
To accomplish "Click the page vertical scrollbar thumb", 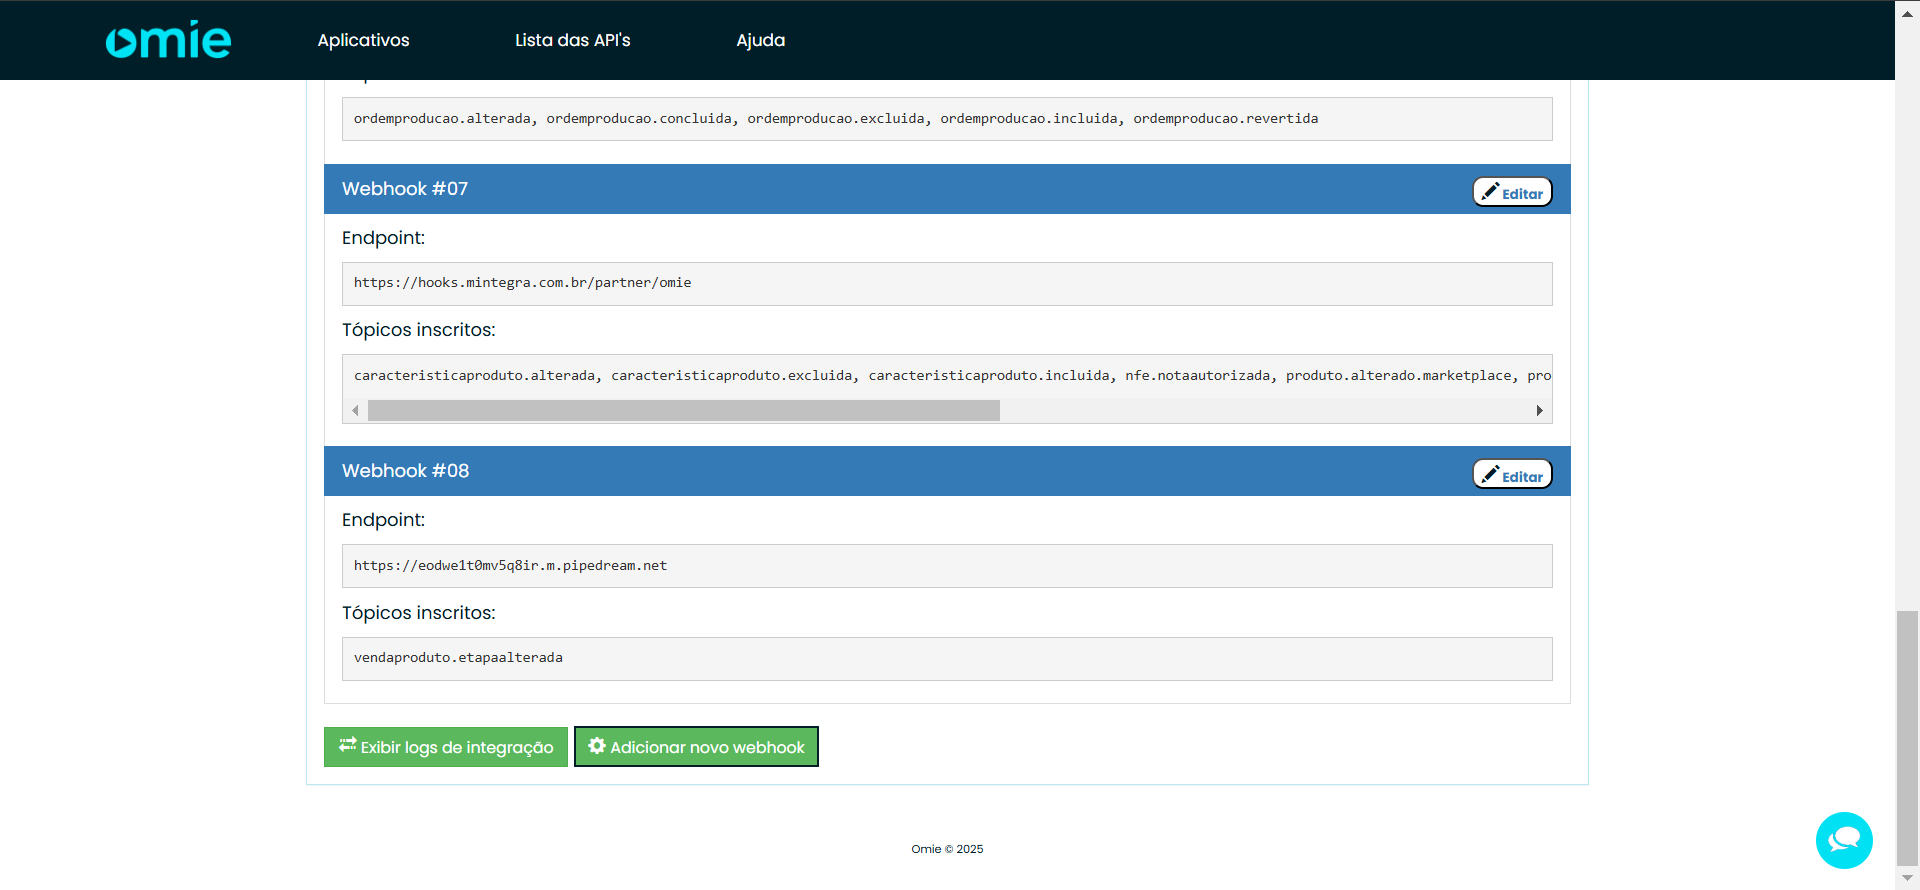I will (1908, 738).
